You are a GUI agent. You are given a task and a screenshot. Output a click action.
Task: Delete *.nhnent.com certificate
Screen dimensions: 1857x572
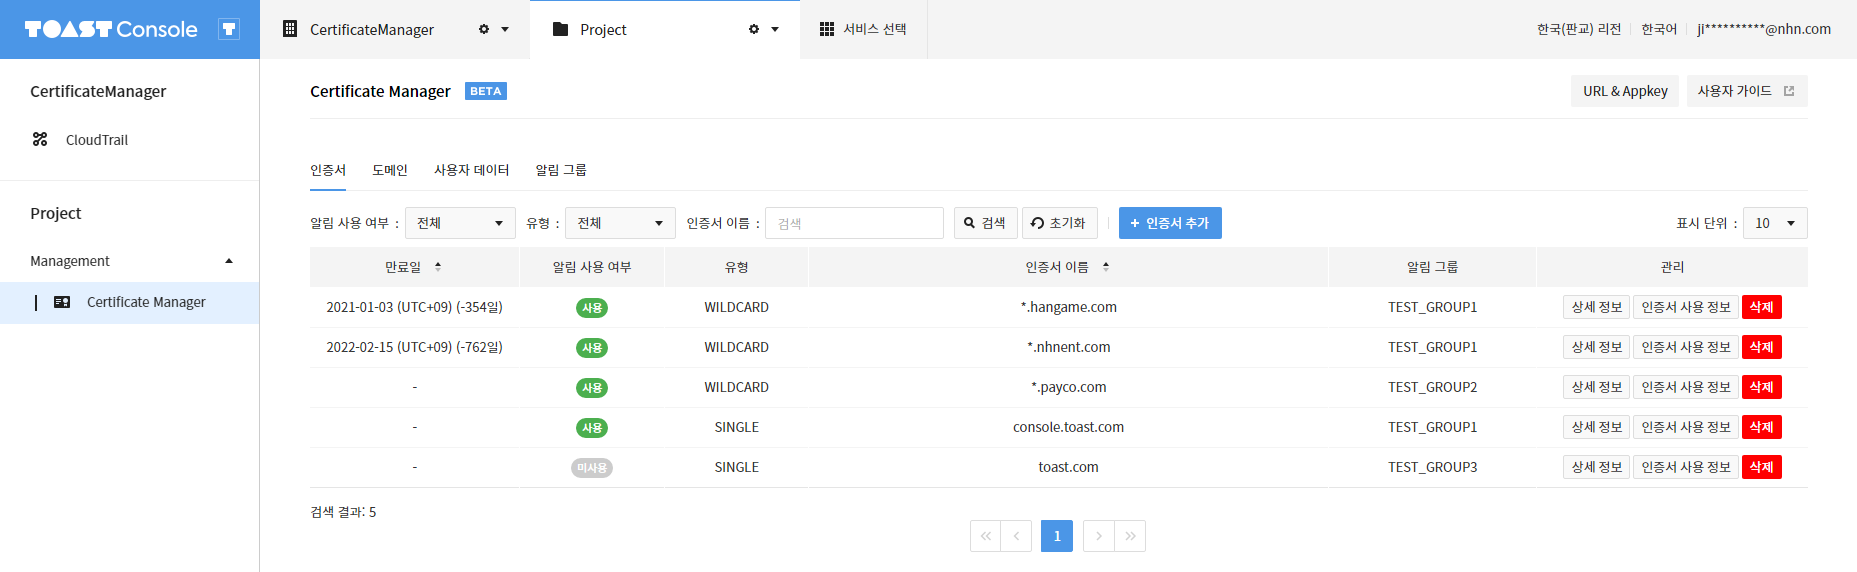coord(1762,347)
